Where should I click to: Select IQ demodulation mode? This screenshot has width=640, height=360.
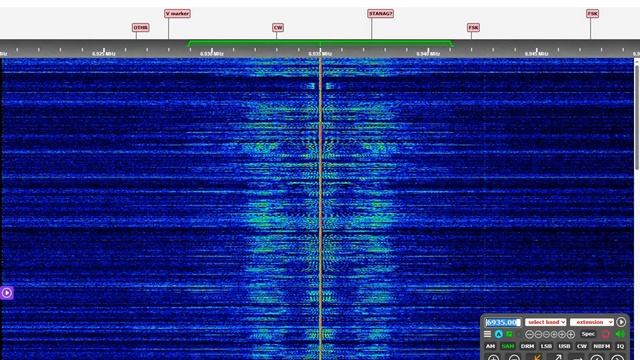click(x=620, y=346)
